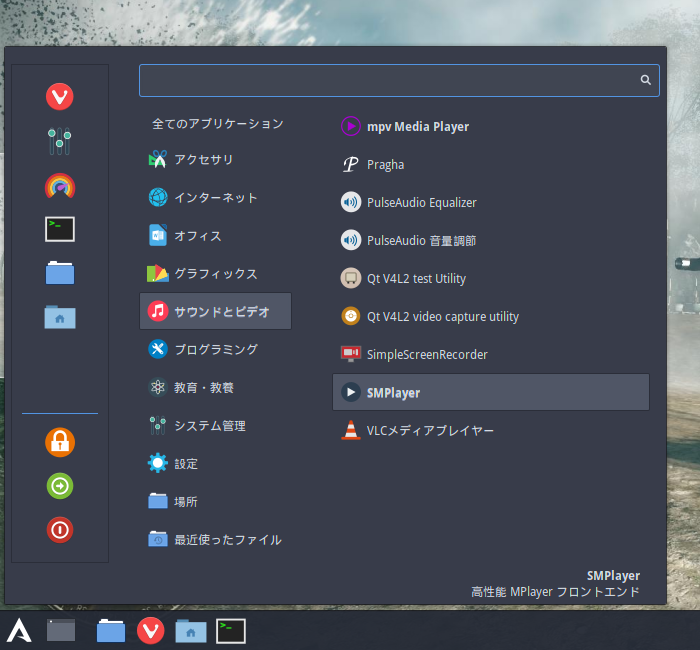Launch SMPlayer from the app list
Viewport: 700px width, 650px height.
491,392
